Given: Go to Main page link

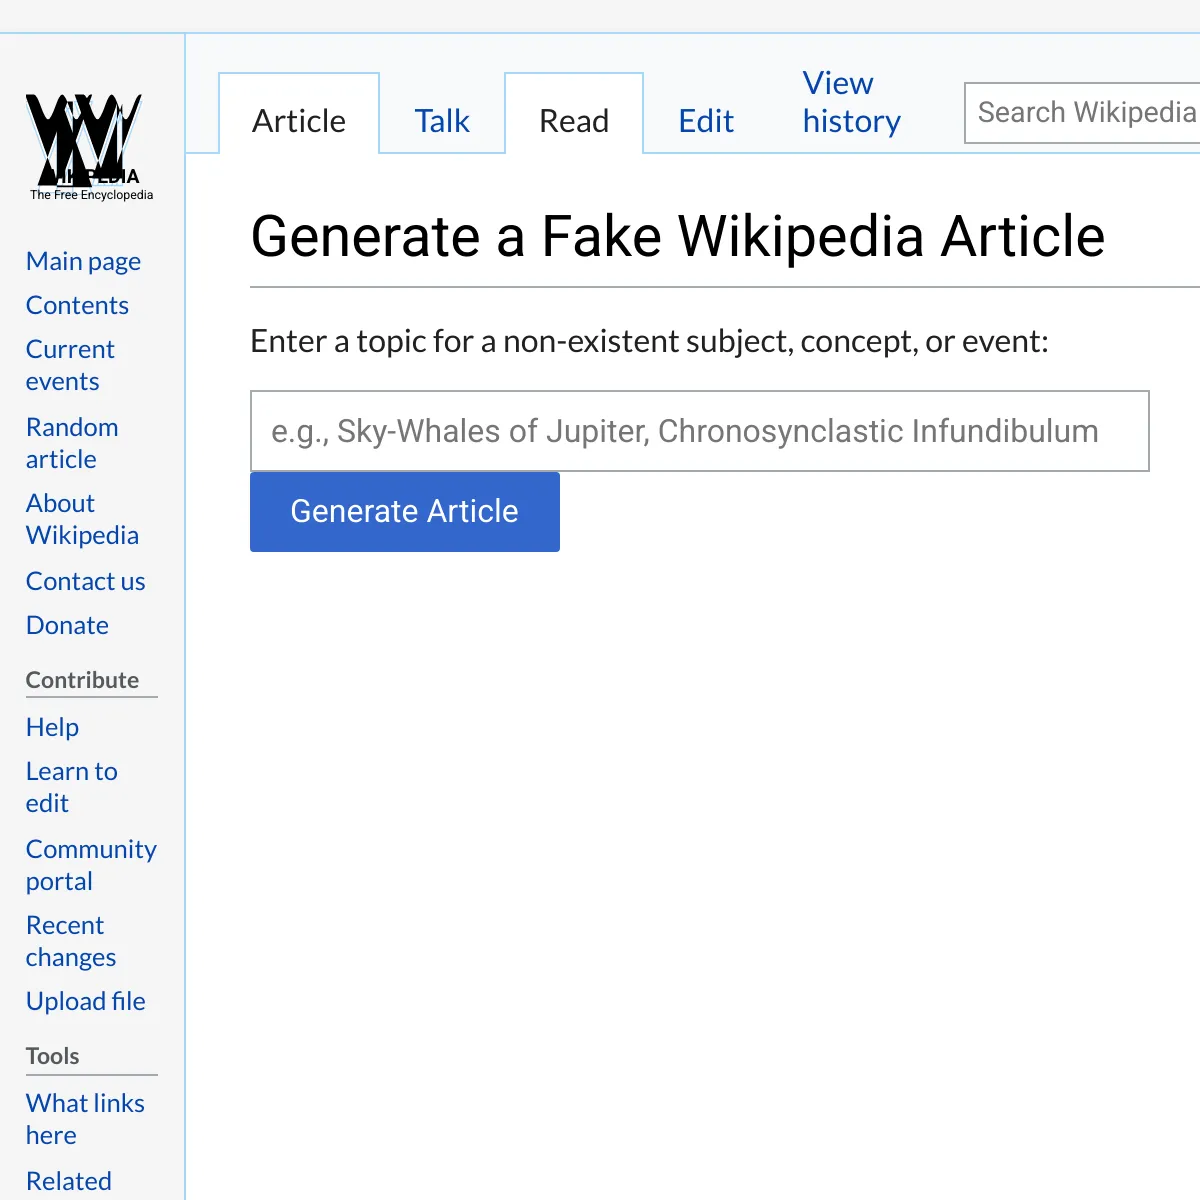Looking at the screenshot, I should pos(83,261).
